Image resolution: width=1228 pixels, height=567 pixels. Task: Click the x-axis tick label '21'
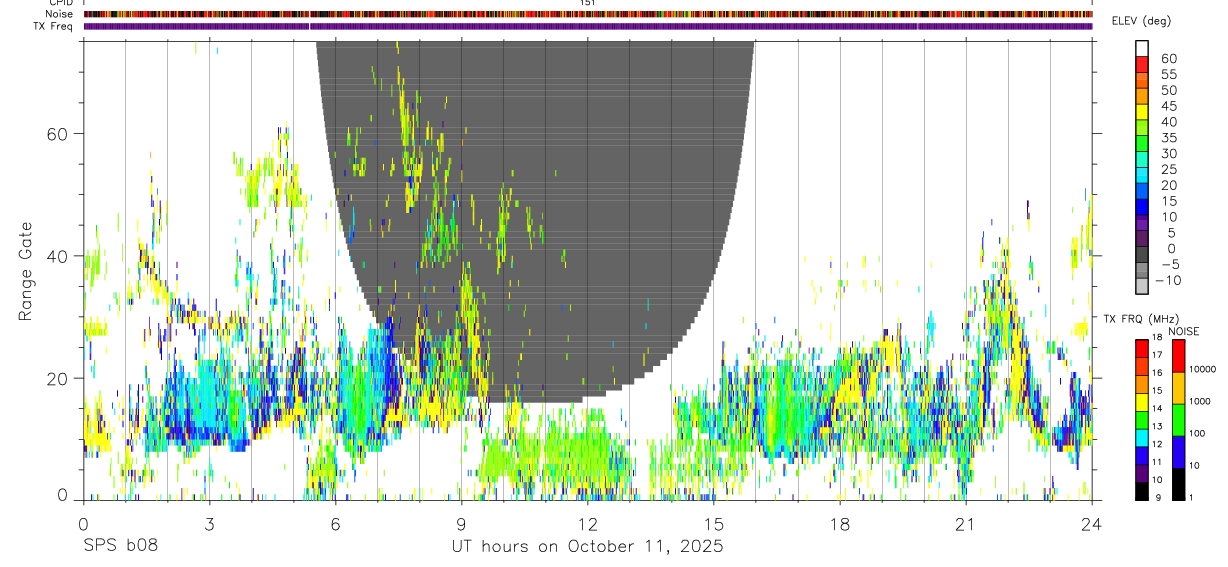point(966,523)
